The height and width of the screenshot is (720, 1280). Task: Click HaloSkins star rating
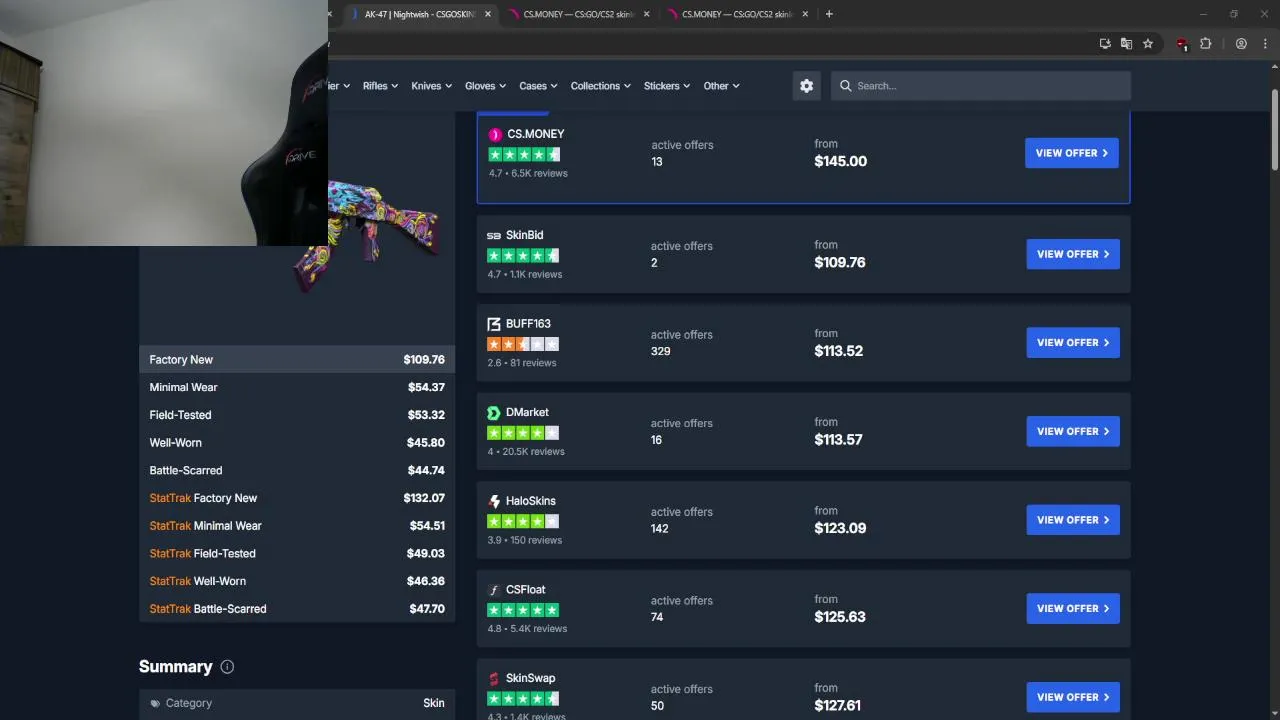(523, 521)
